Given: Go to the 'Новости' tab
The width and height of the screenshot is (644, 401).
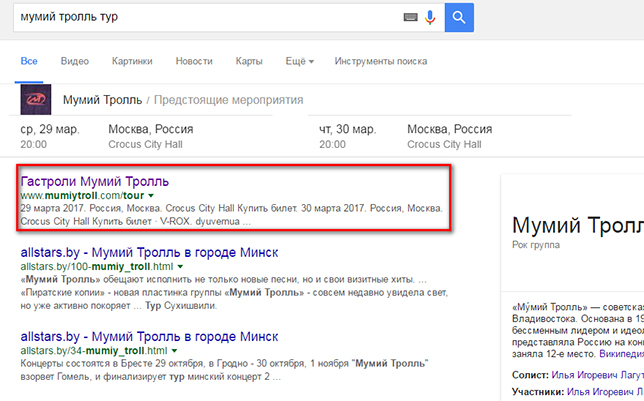Looking at the screenshot, I should coord(194,61).
